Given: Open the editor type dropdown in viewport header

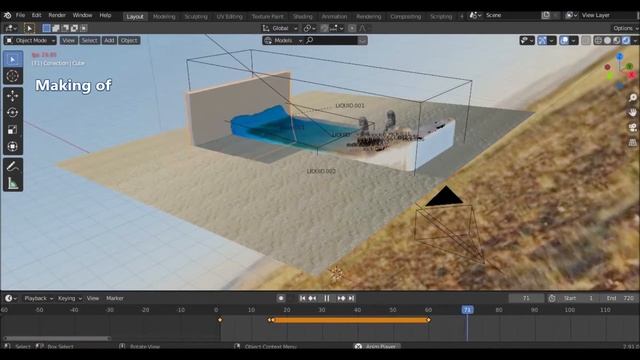Looking at the screenshot, I should (10, 28).
